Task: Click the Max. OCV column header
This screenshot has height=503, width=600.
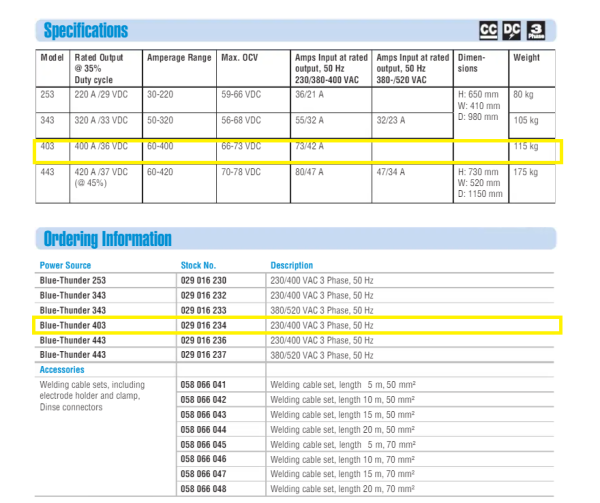Action: coord(240,58)
